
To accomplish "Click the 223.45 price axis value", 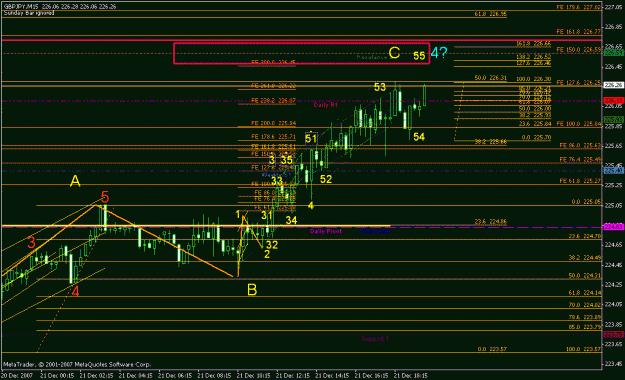I will click(x=614, y=364).
